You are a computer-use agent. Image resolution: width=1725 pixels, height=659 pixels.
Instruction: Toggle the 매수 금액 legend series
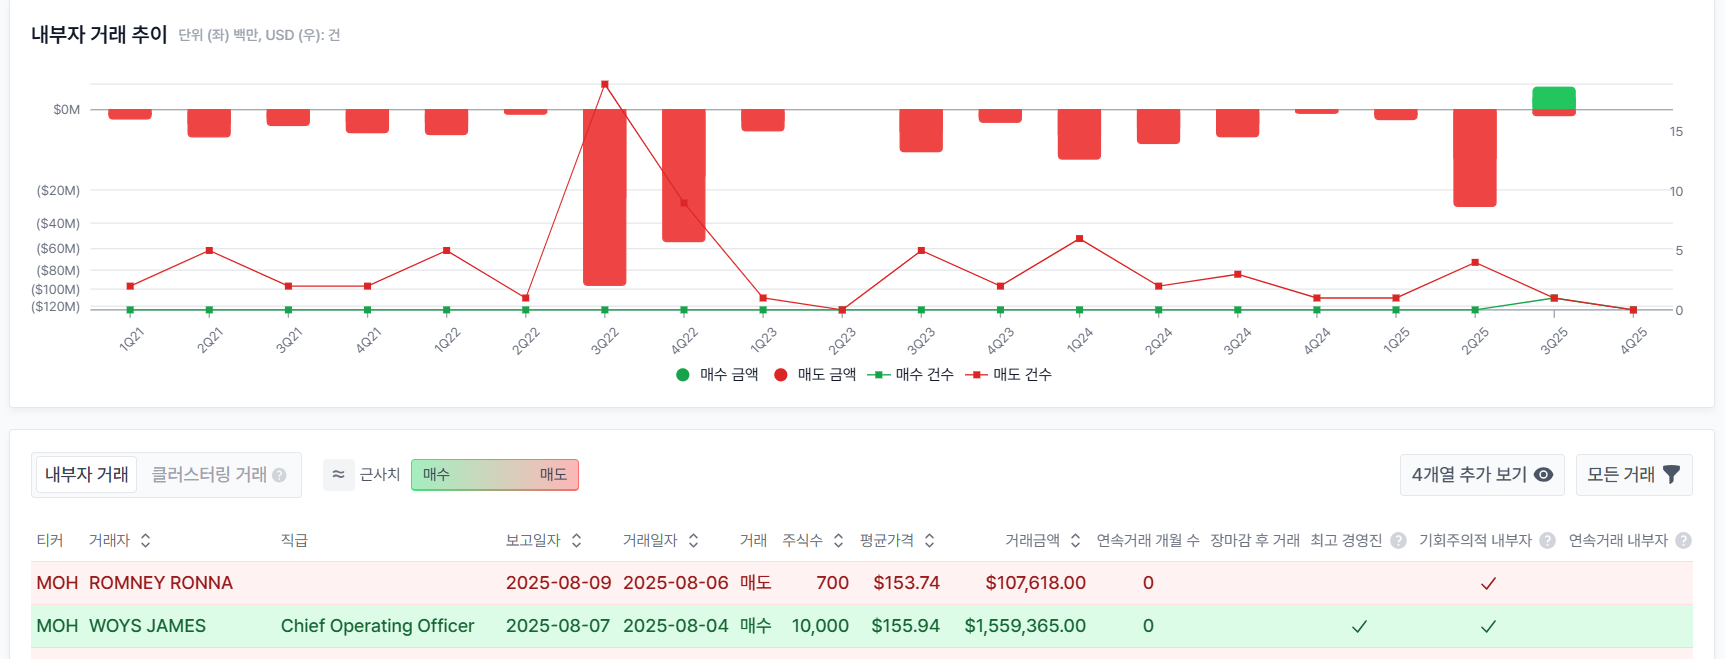coord(717,375)
